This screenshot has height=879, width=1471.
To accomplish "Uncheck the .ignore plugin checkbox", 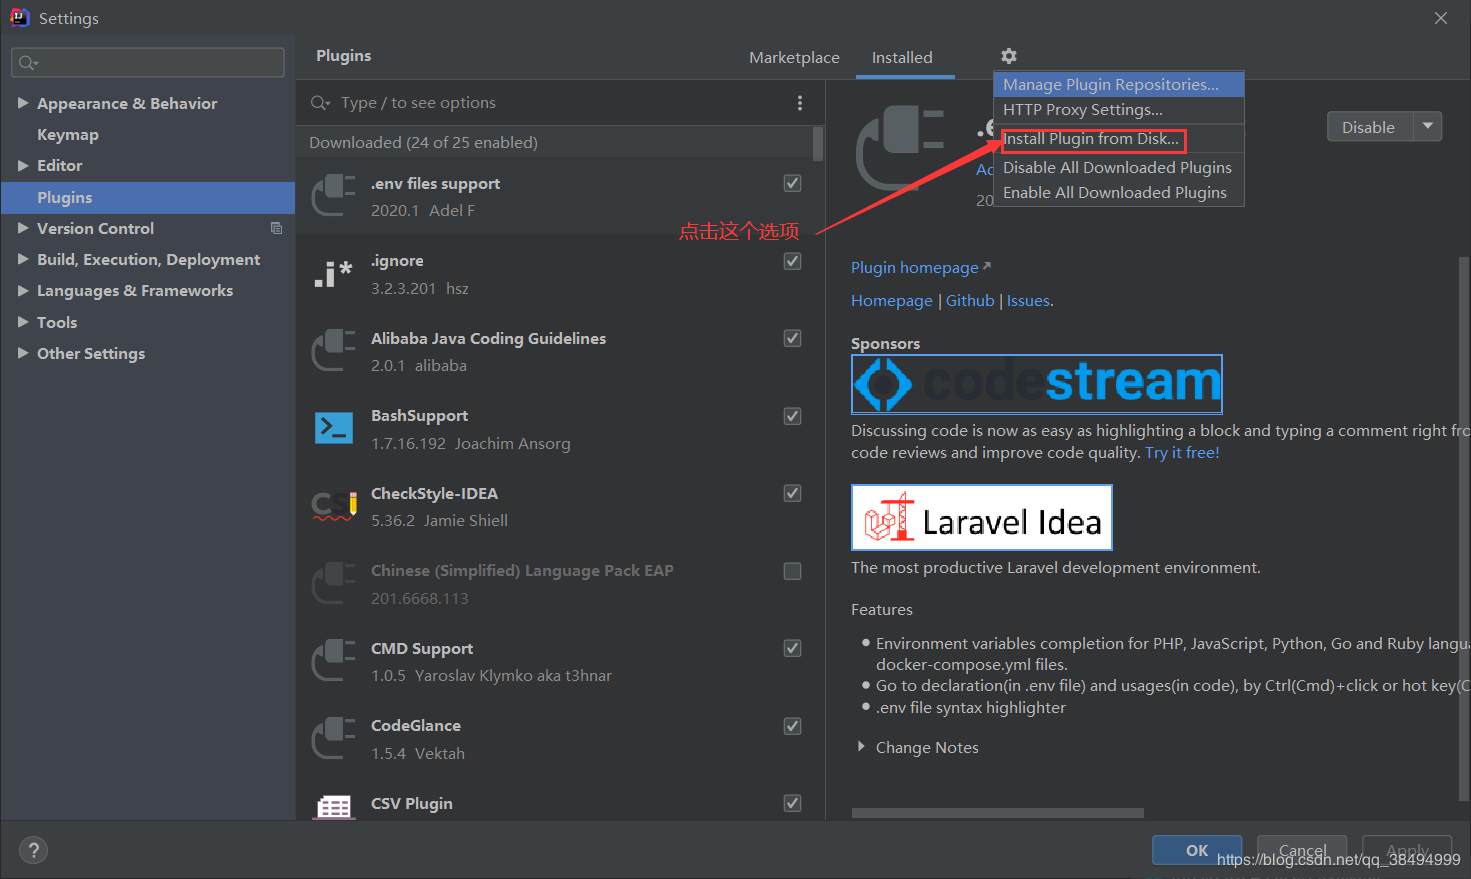I will (x=793, y=261).
